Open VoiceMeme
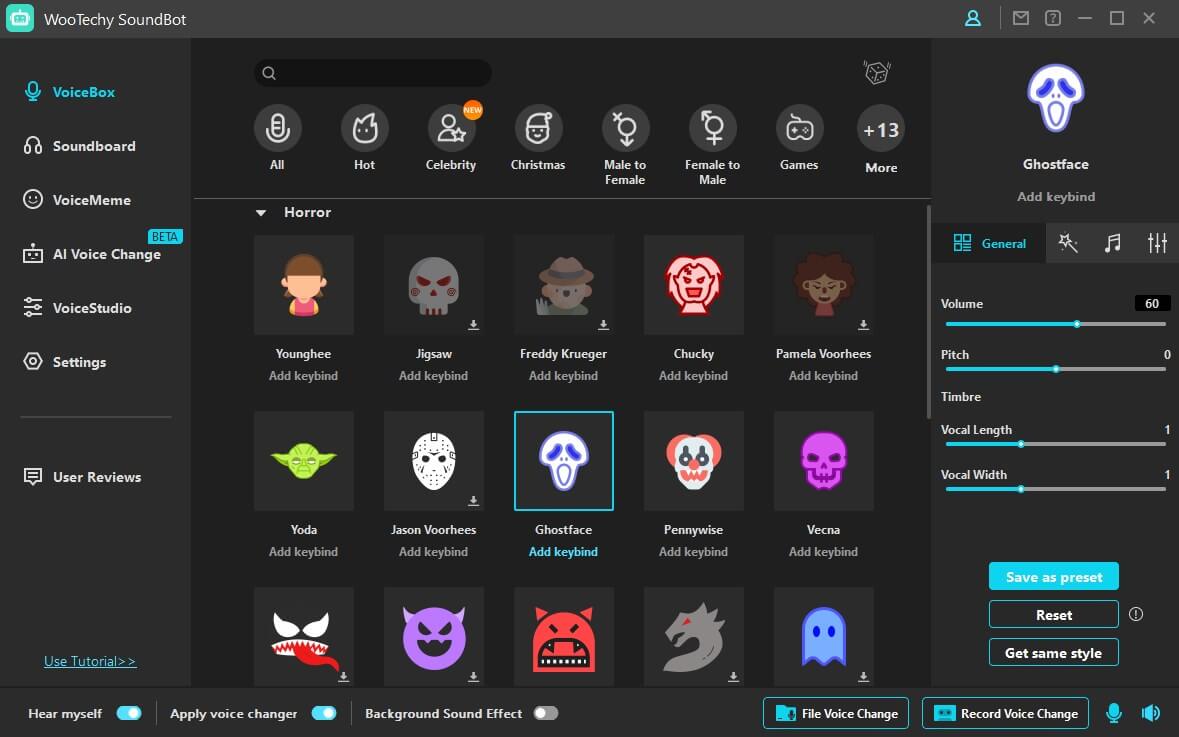 coord(77,200)
